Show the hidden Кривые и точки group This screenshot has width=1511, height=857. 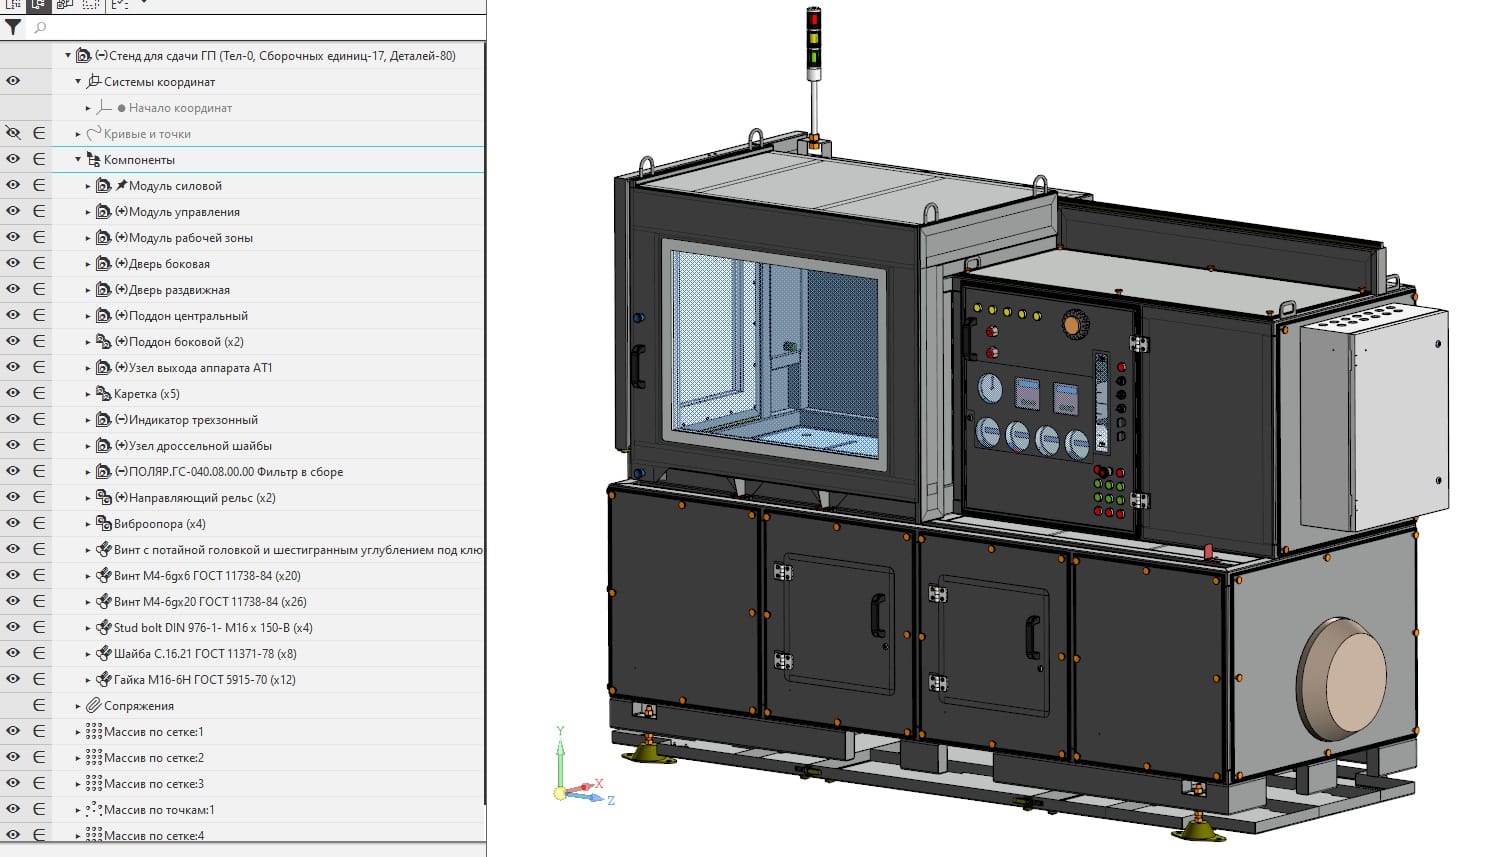(13, 134)
